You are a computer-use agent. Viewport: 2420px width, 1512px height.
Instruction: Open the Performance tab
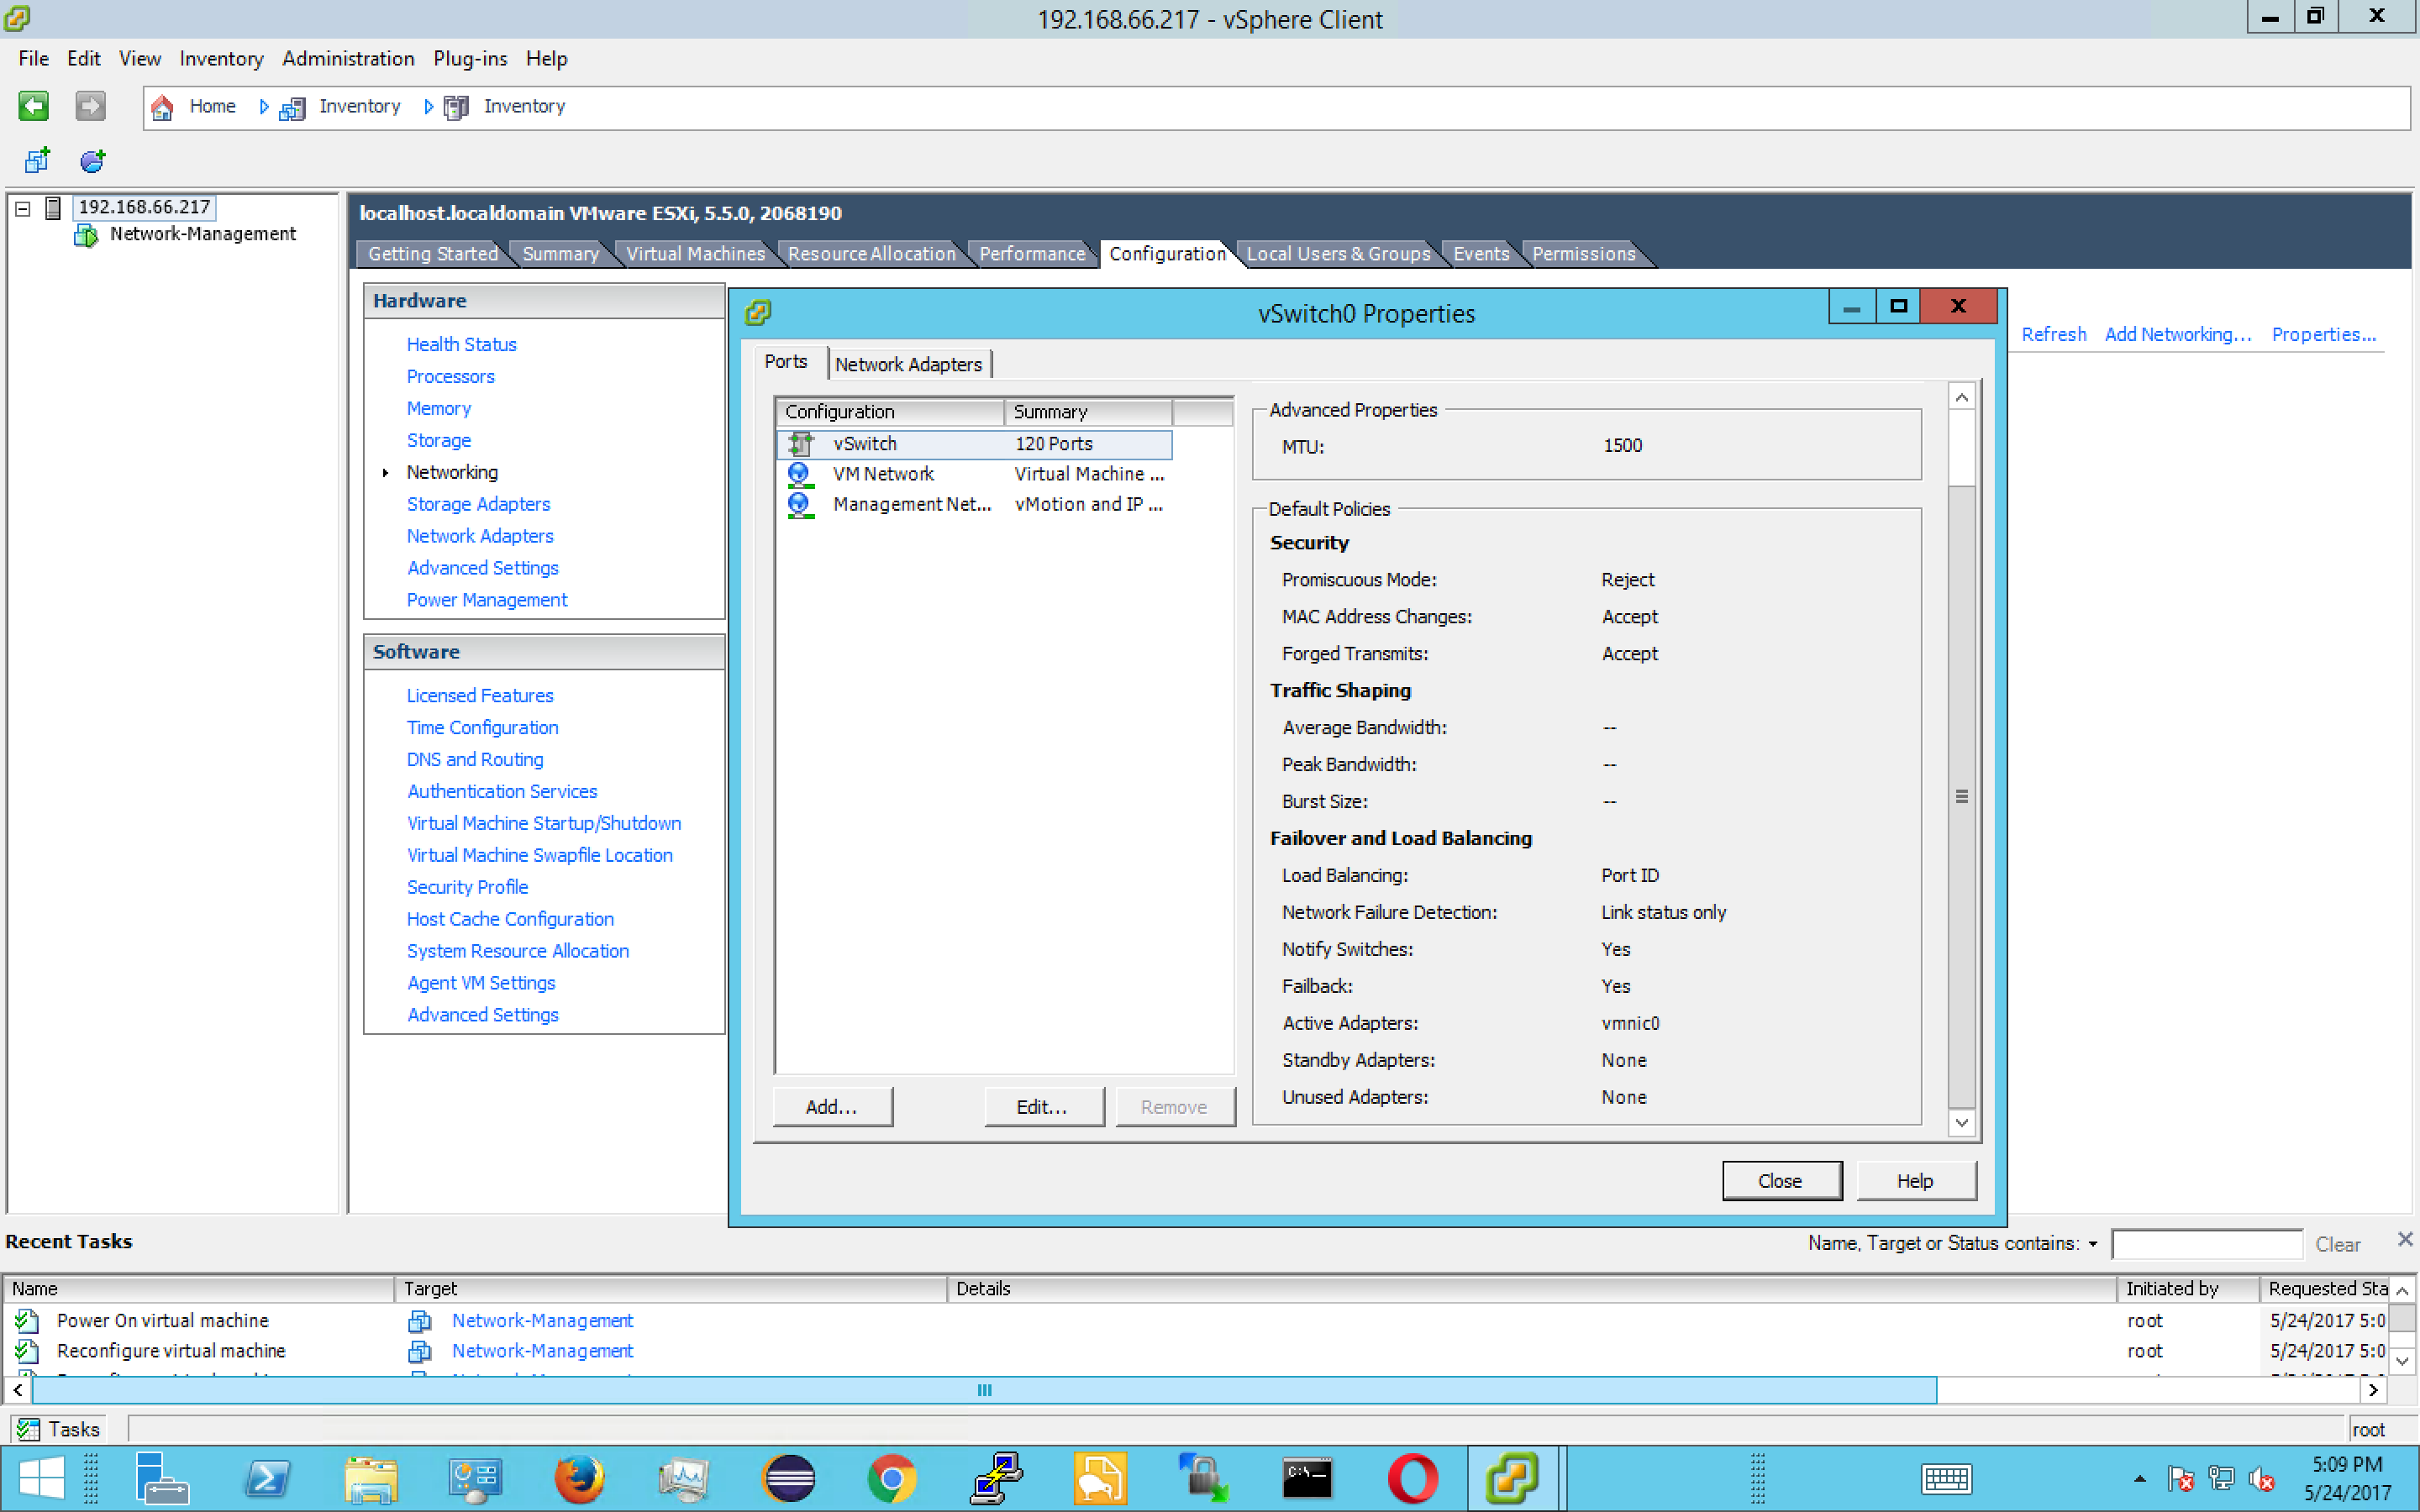tap(1032, 254)
